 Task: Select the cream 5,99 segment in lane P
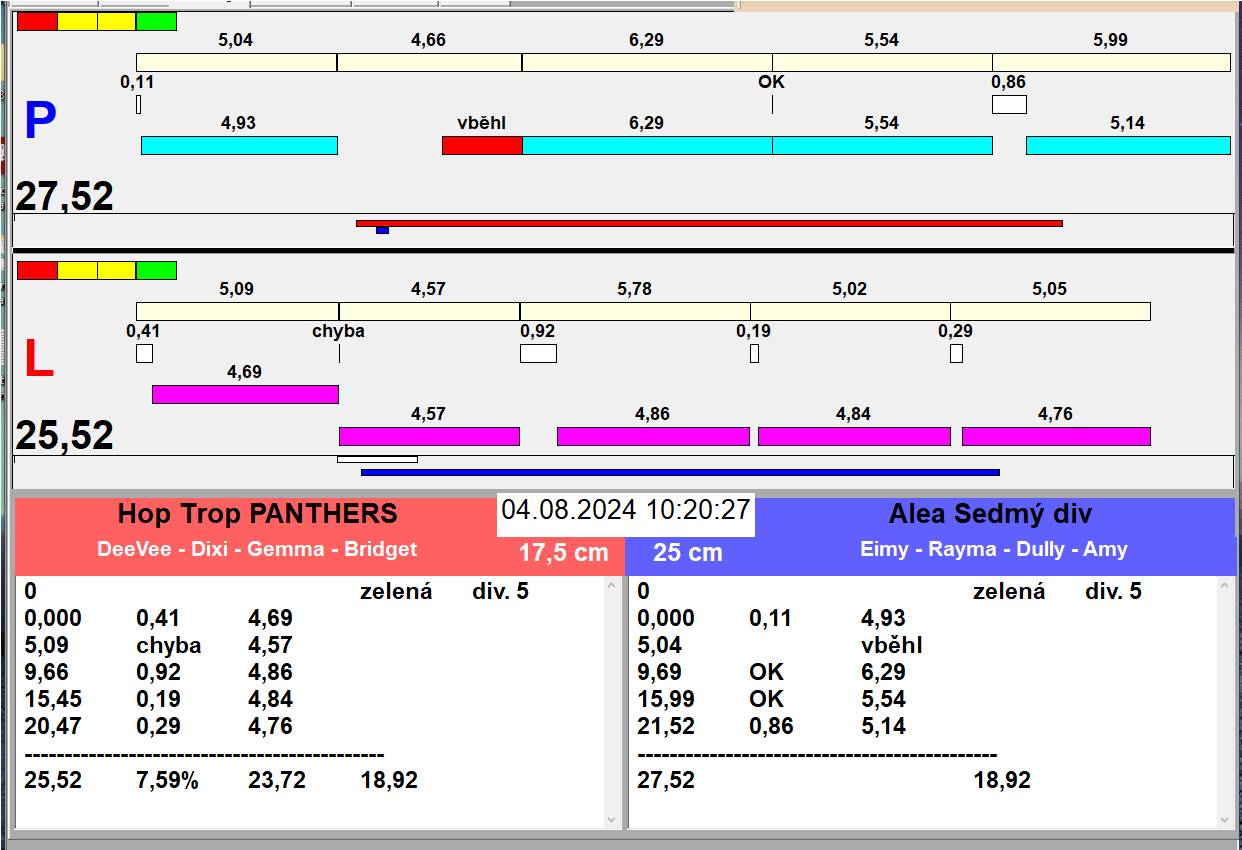click(x=1111, y=62)
